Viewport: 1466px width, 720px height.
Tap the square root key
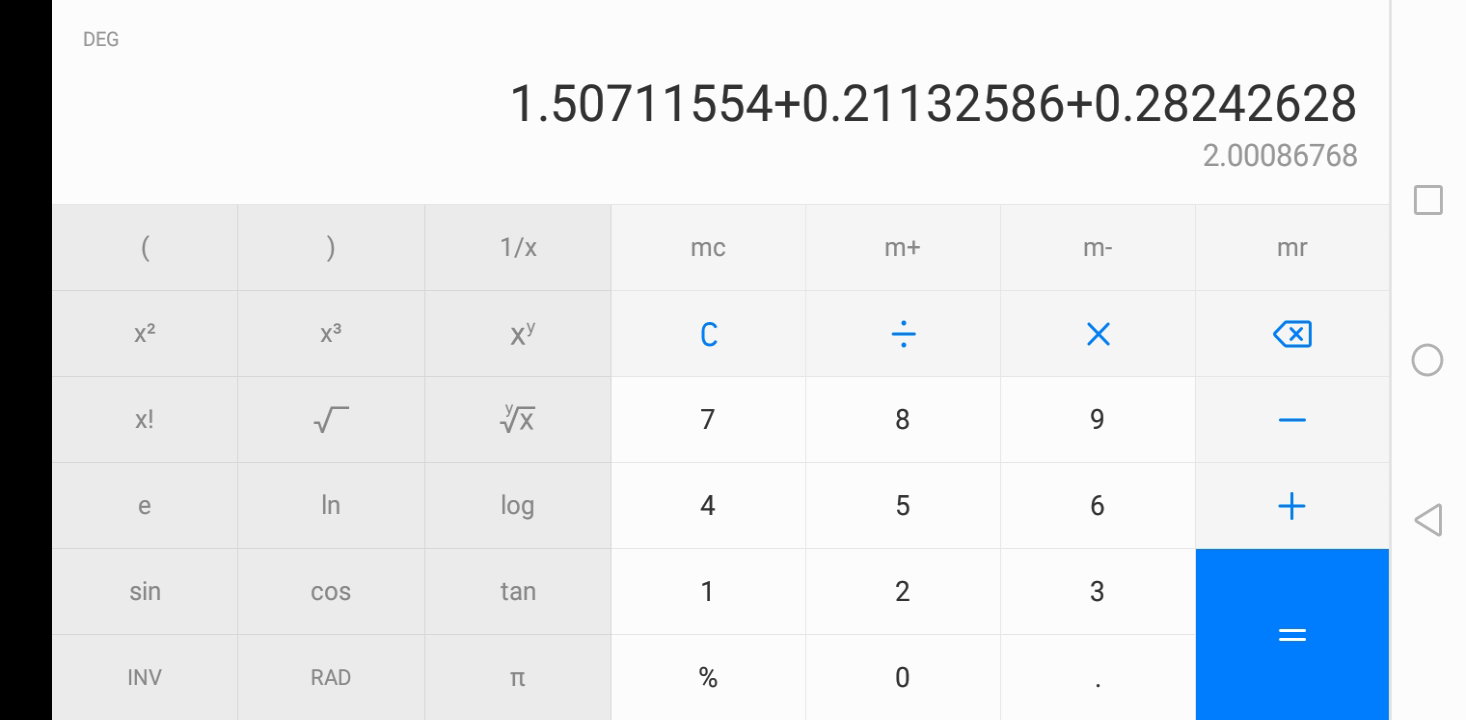click(331, 420)
